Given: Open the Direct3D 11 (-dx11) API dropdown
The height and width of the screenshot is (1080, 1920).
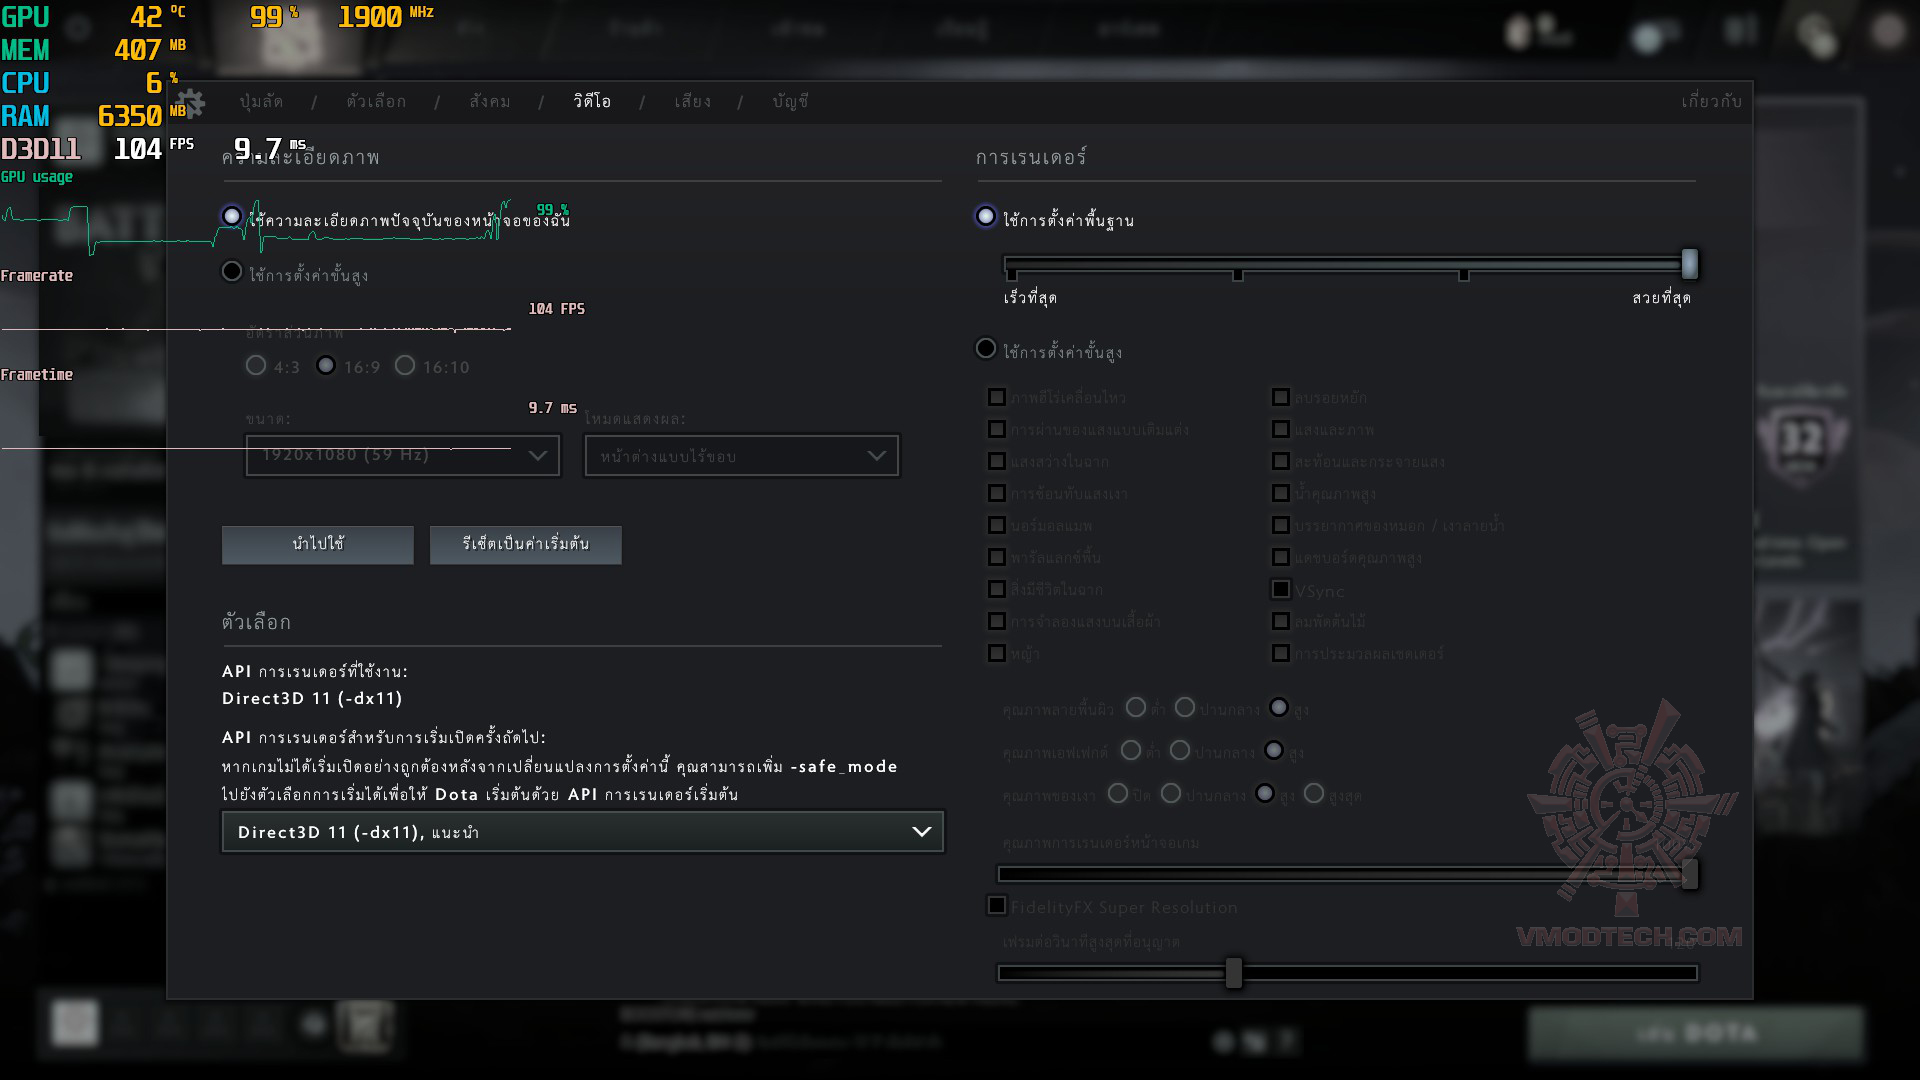Looking at the screenshot, I should (x=582, y=832).
